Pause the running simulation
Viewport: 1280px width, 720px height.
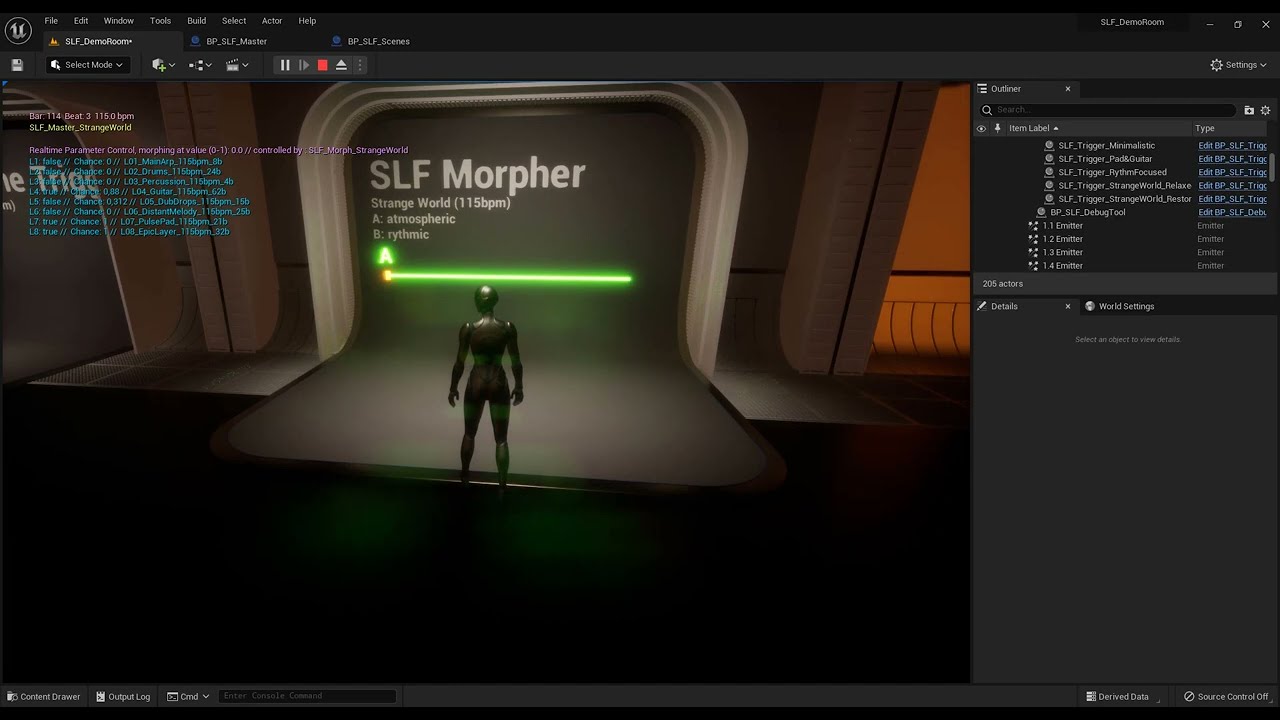point(284,65)
